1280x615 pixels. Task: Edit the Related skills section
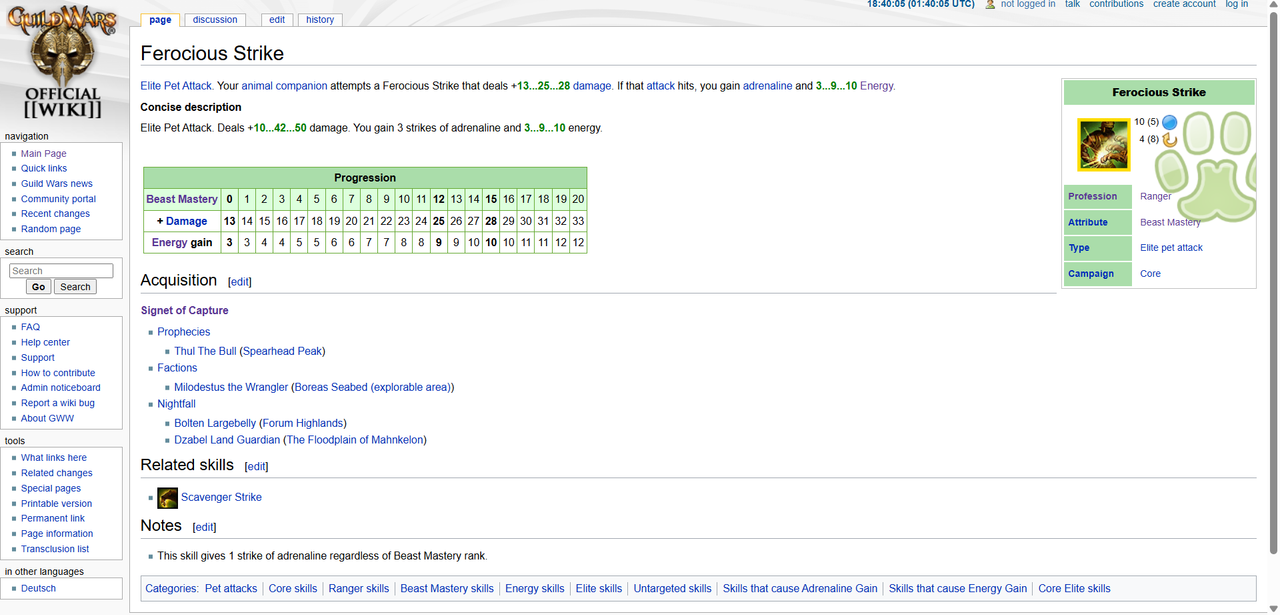tap(256, 467)
